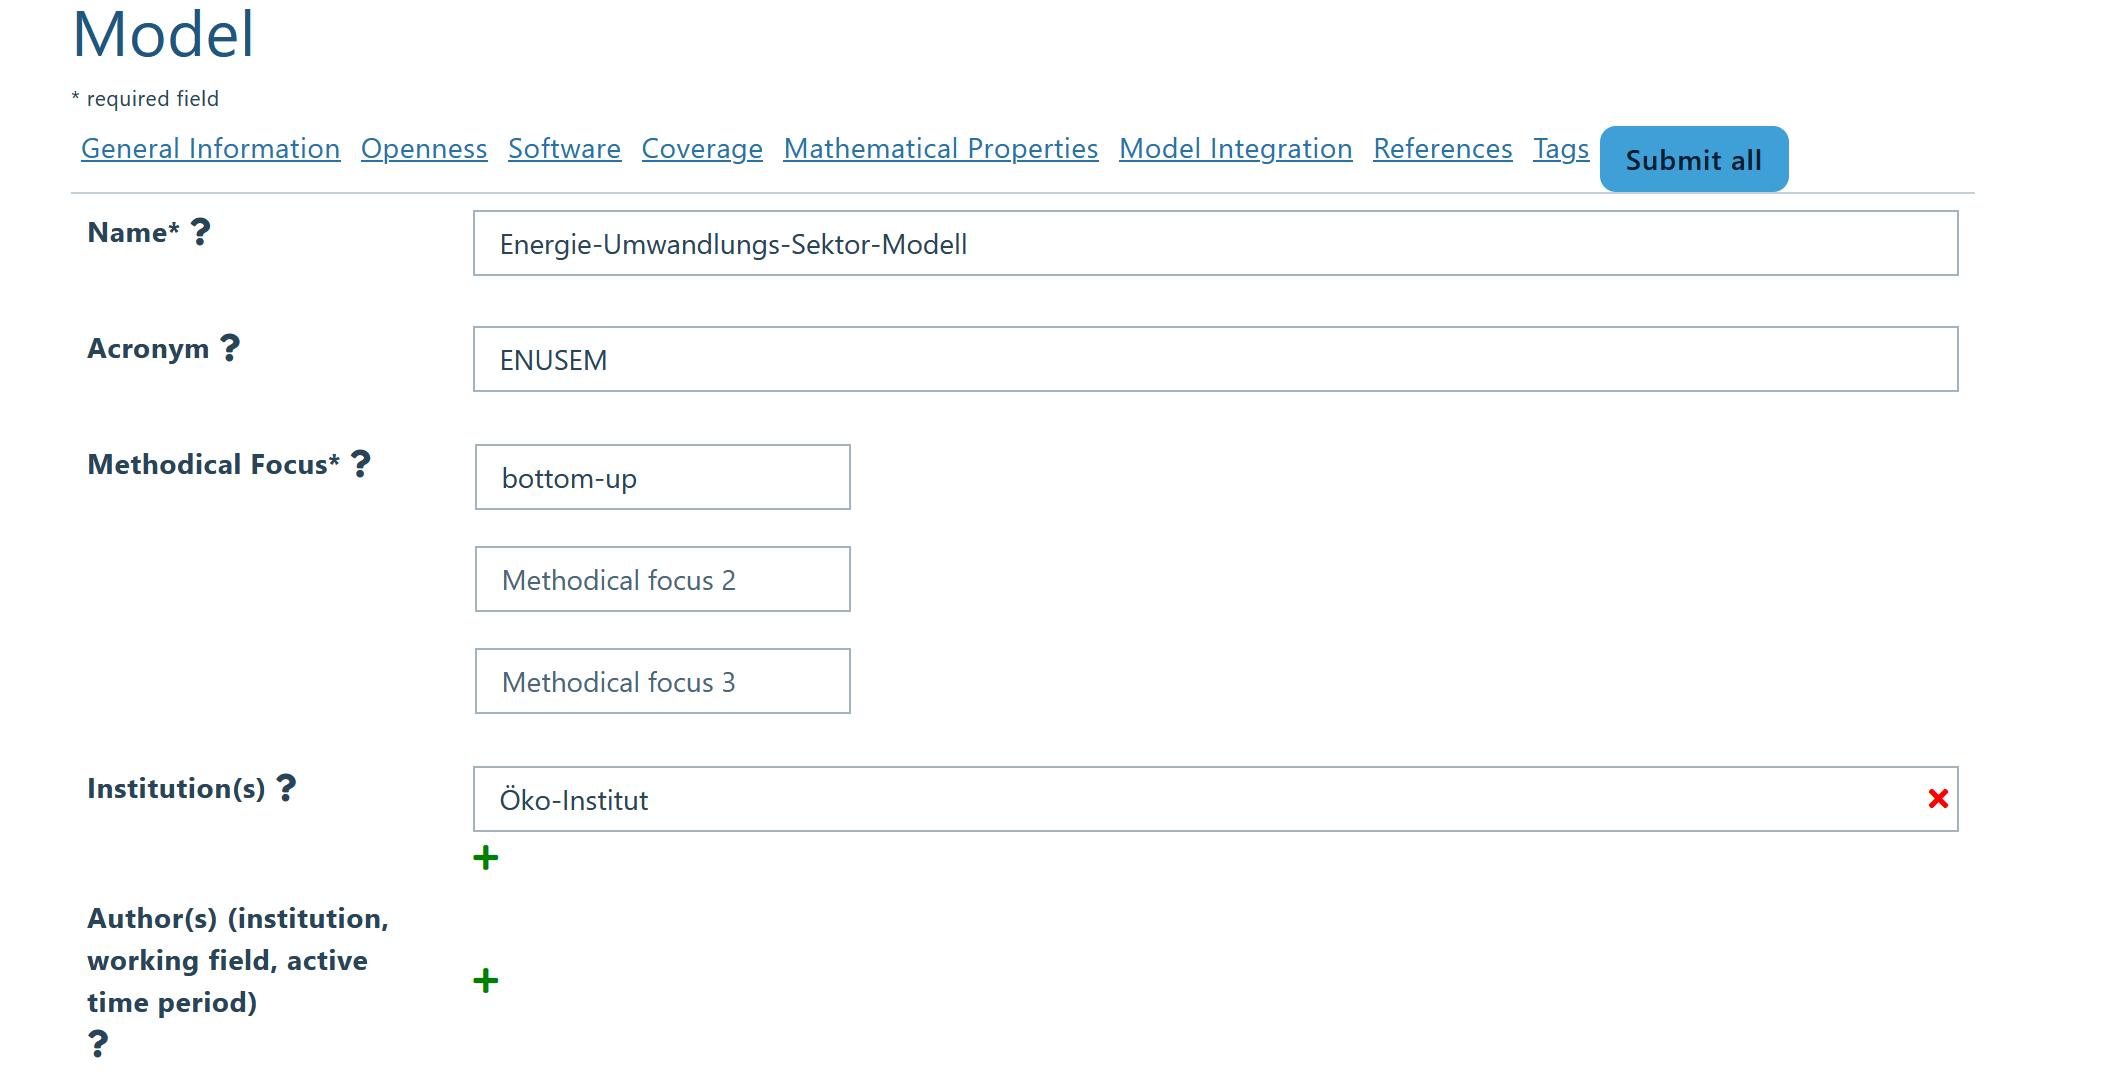Add an author using the green plus
Viewport: 2127px width, 1086px height.
tap(485, 980)
